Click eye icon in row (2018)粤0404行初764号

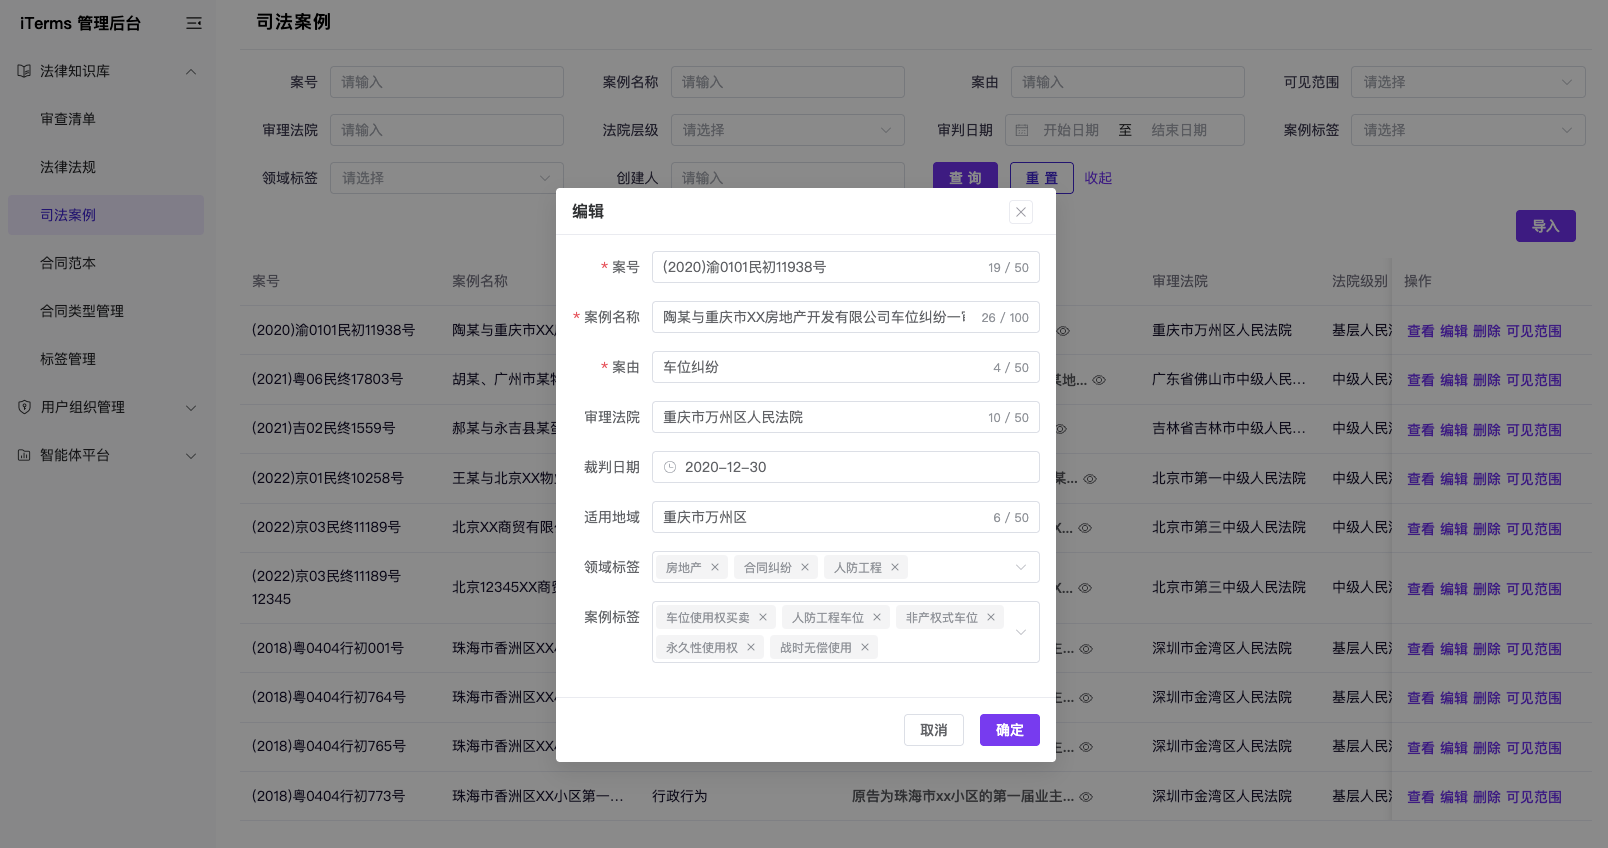coord(1086,698)
